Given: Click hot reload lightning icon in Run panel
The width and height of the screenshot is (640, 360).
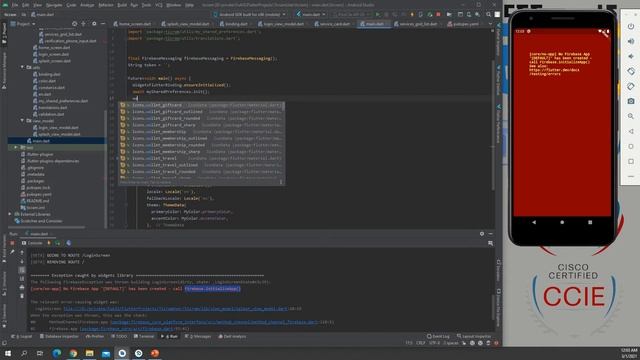Looking at the screenshot, I should [49, 243].
